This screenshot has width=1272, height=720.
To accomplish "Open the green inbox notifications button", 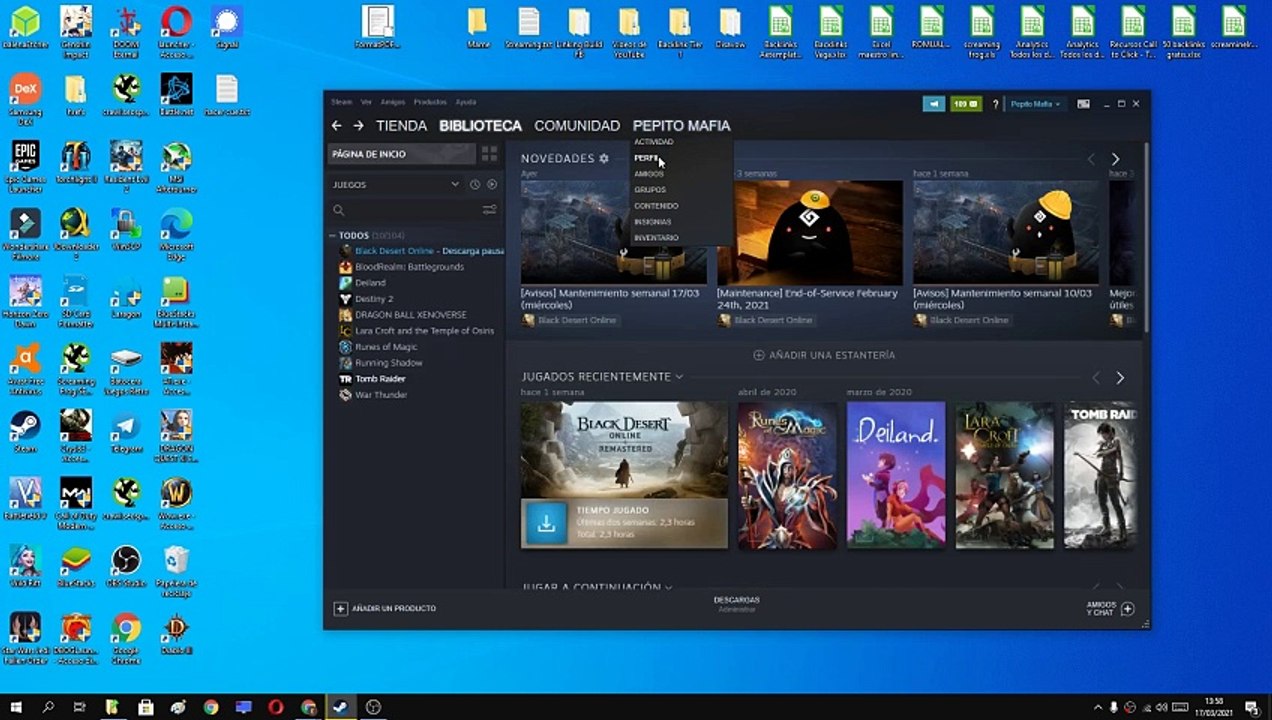I will [965, 104].
